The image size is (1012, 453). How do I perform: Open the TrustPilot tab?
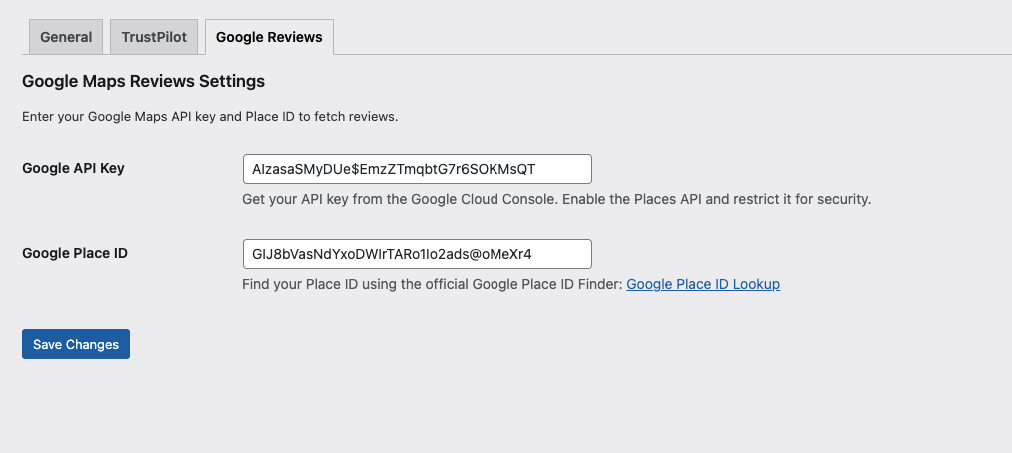(154, 37)
